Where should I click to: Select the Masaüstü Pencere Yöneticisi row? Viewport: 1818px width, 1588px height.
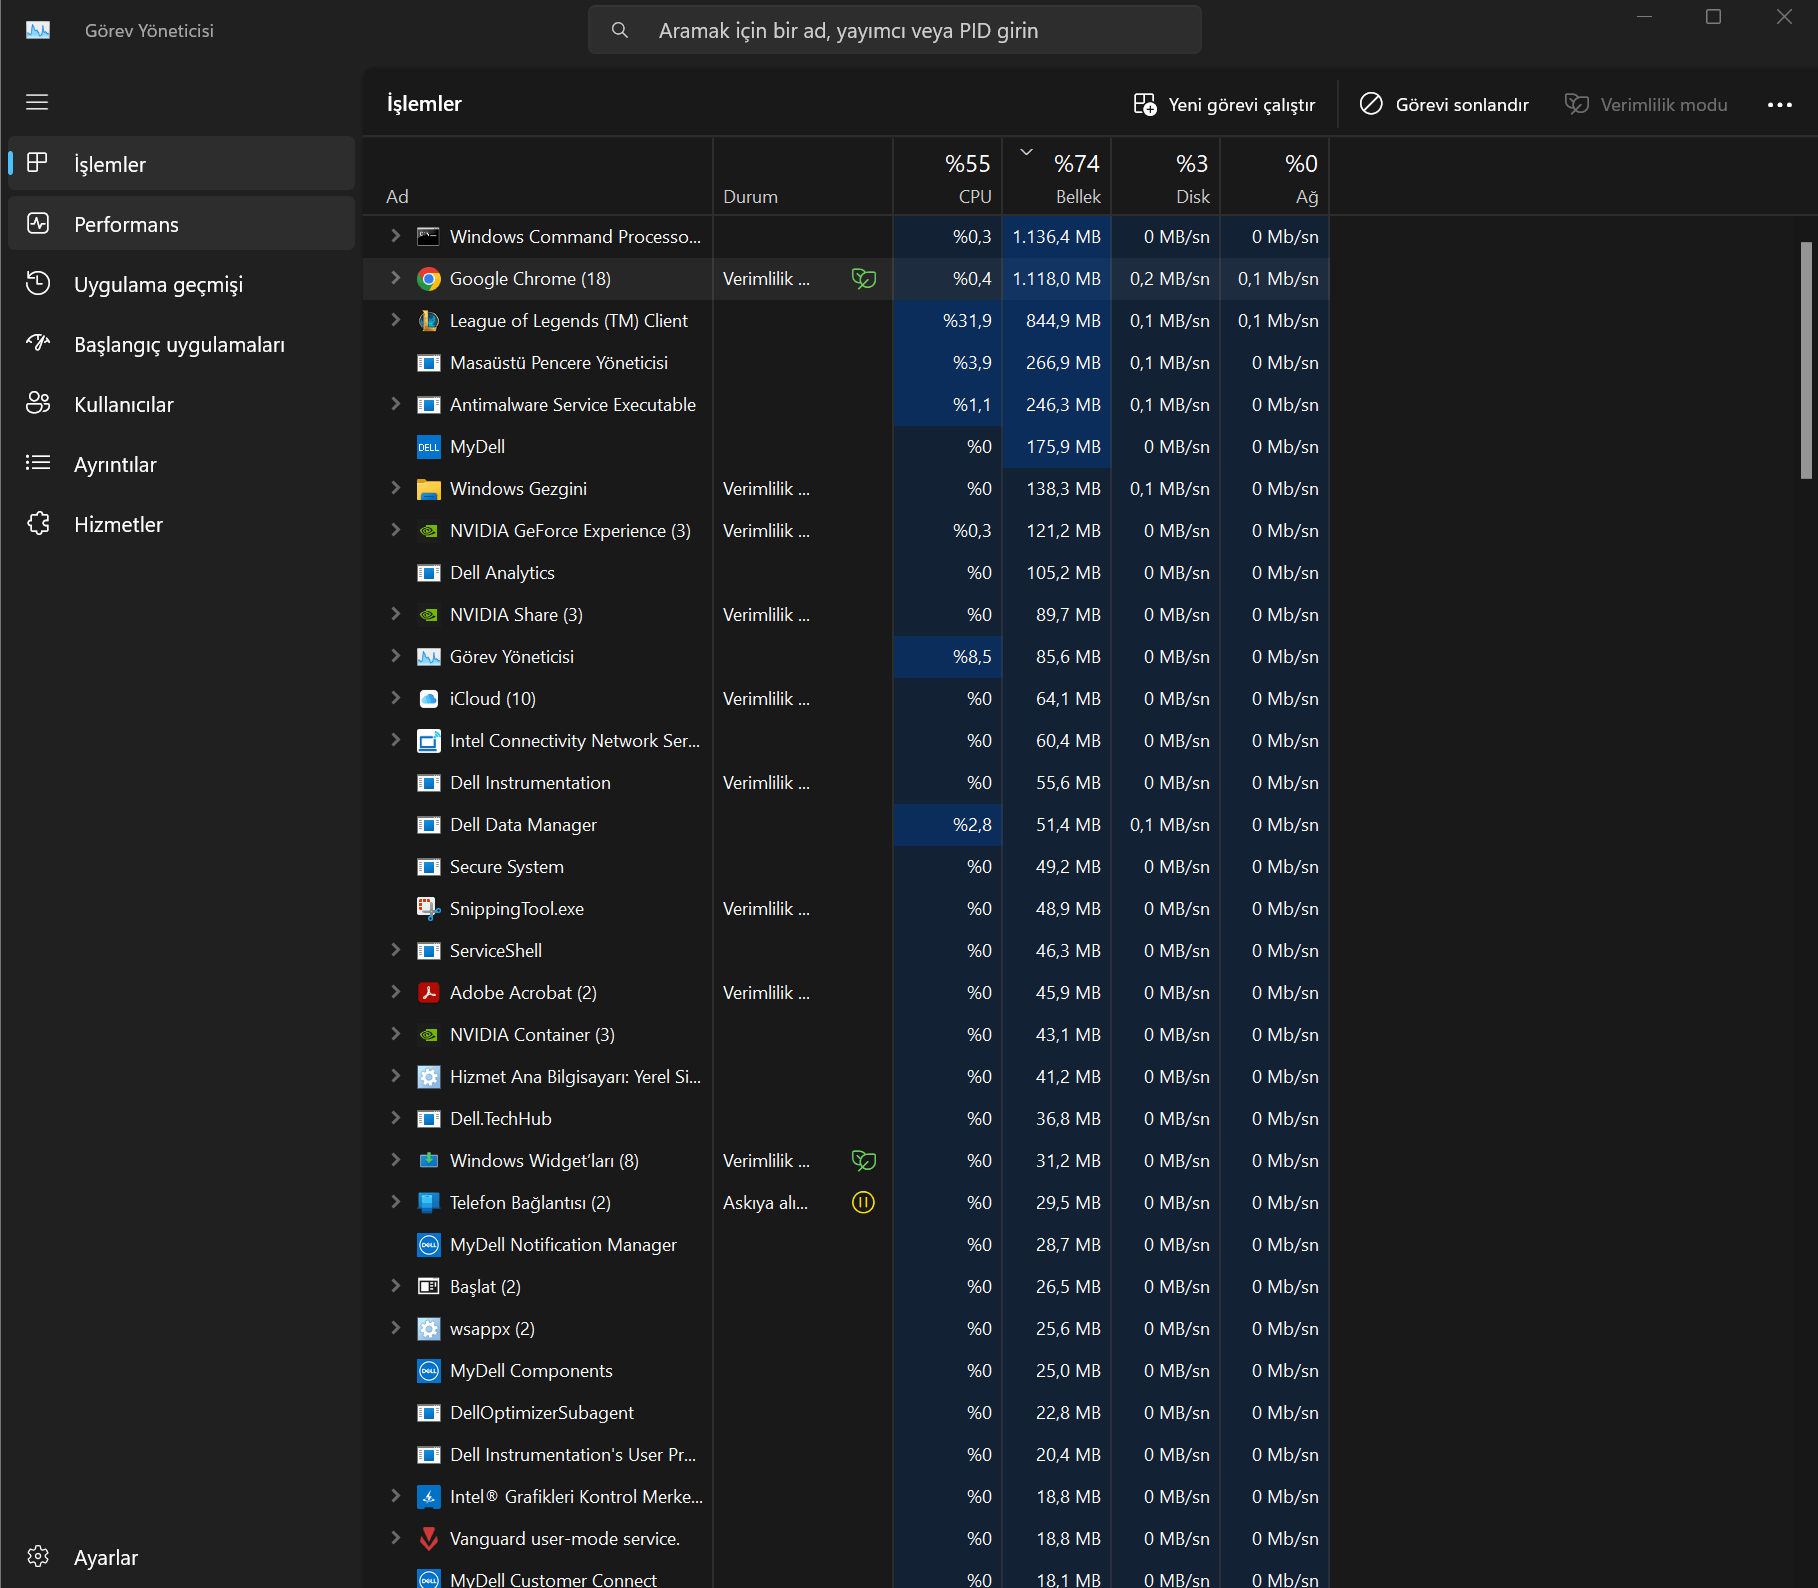[846, 363]
